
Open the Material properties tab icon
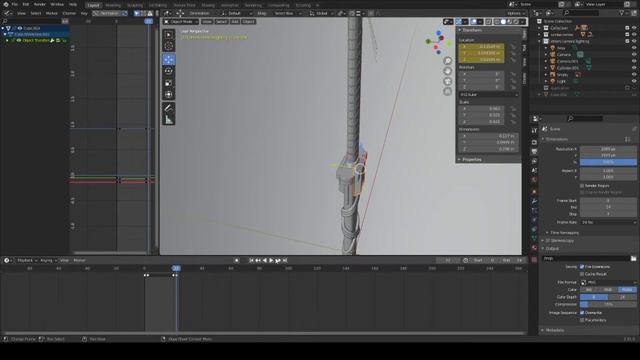[534, 248]
